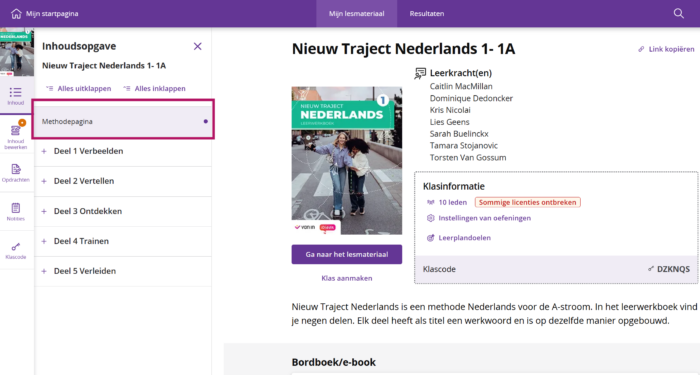Screen dimensions: 700x375
Task: Click teacher name Kris Nicolai
Action: 450,110
